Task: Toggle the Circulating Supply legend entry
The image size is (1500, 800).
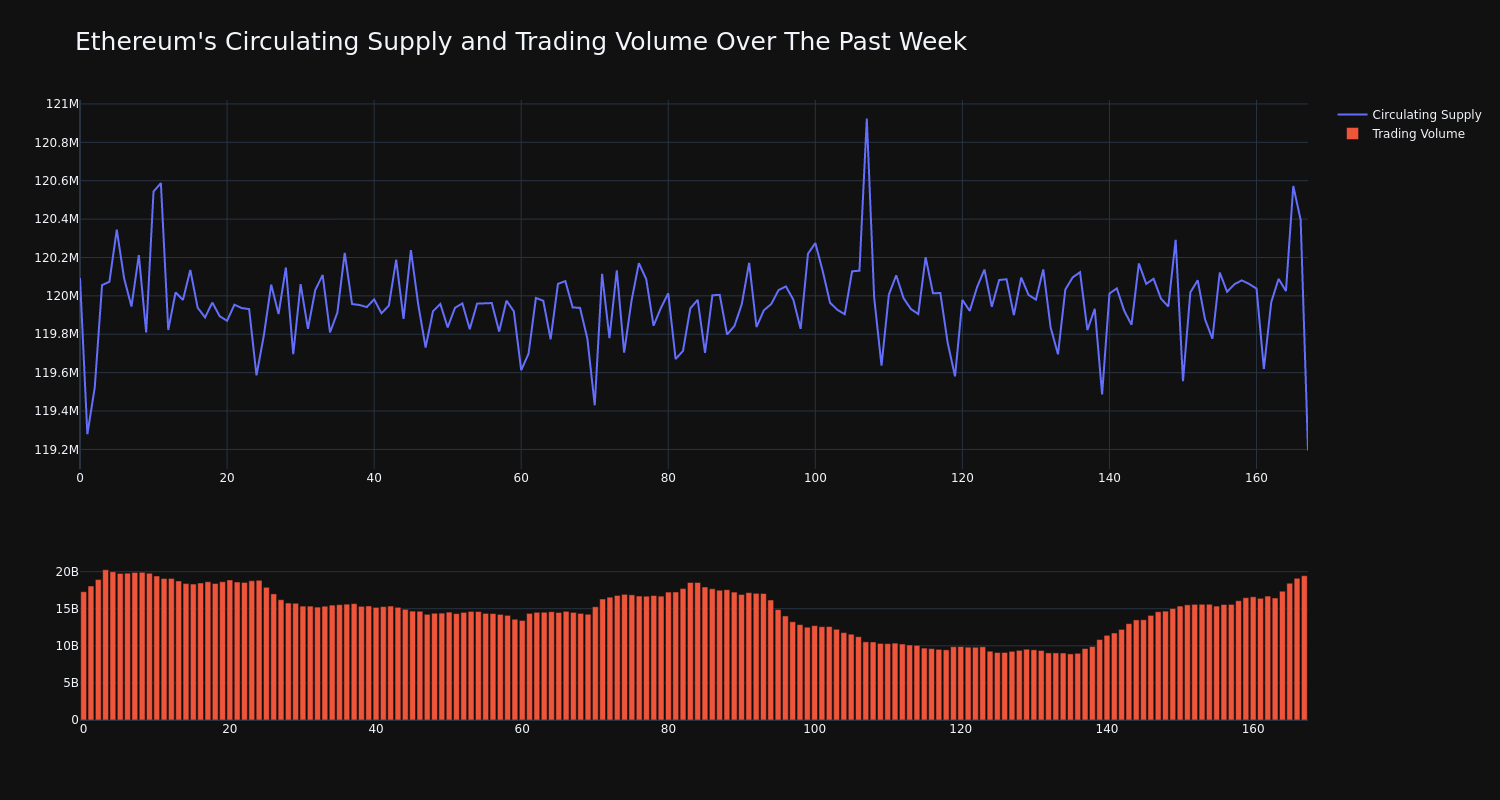Action: 1409,115
